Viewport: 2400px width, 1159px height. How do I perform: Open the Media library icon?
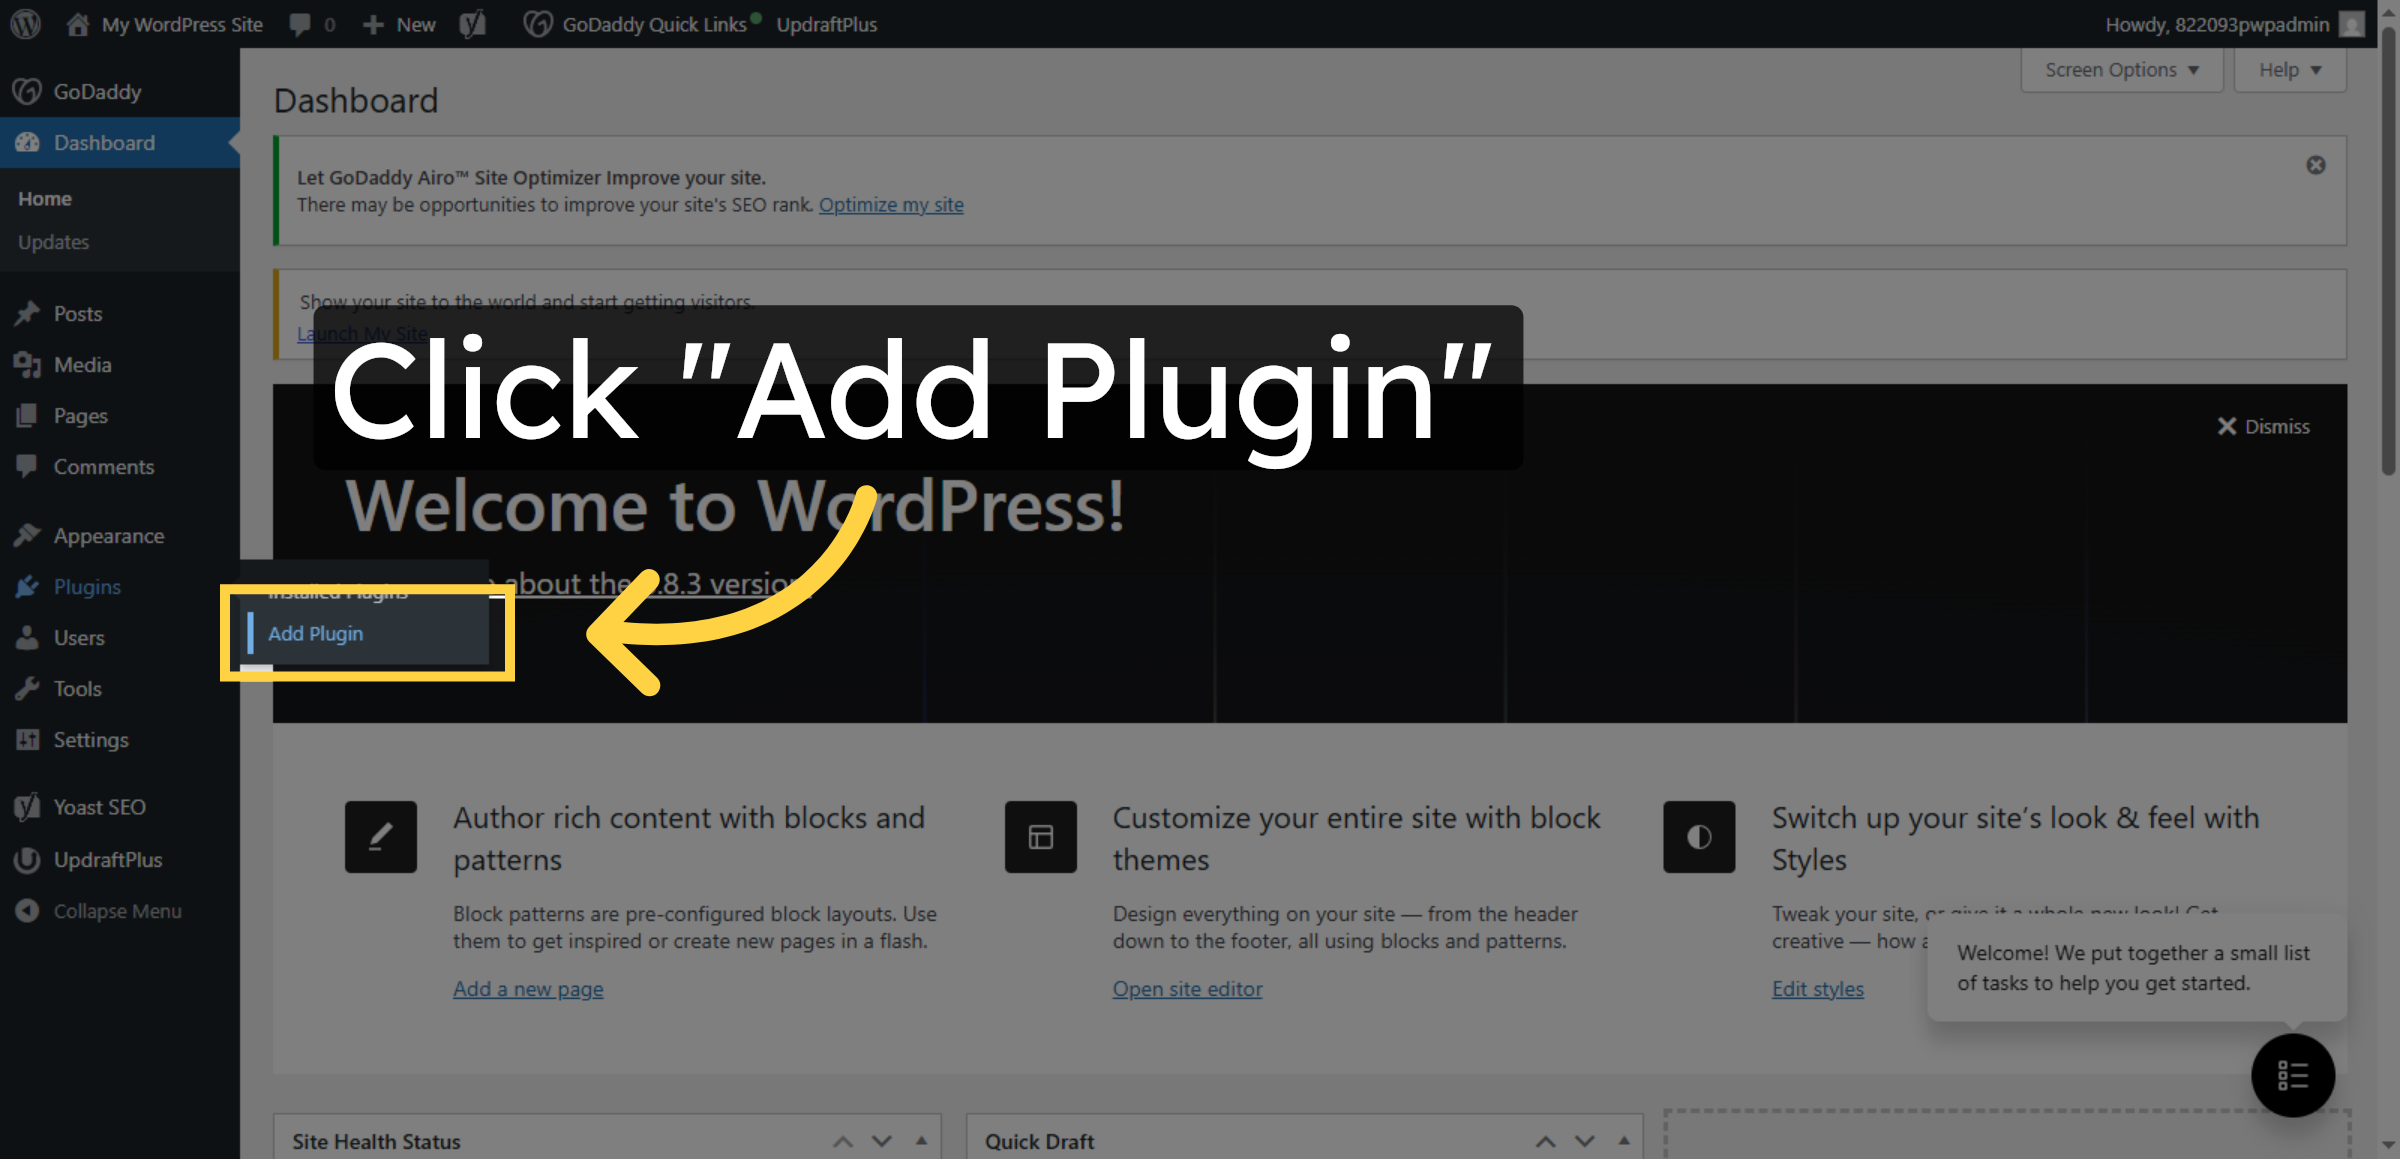pyautogui.click(x=28, y=364)
